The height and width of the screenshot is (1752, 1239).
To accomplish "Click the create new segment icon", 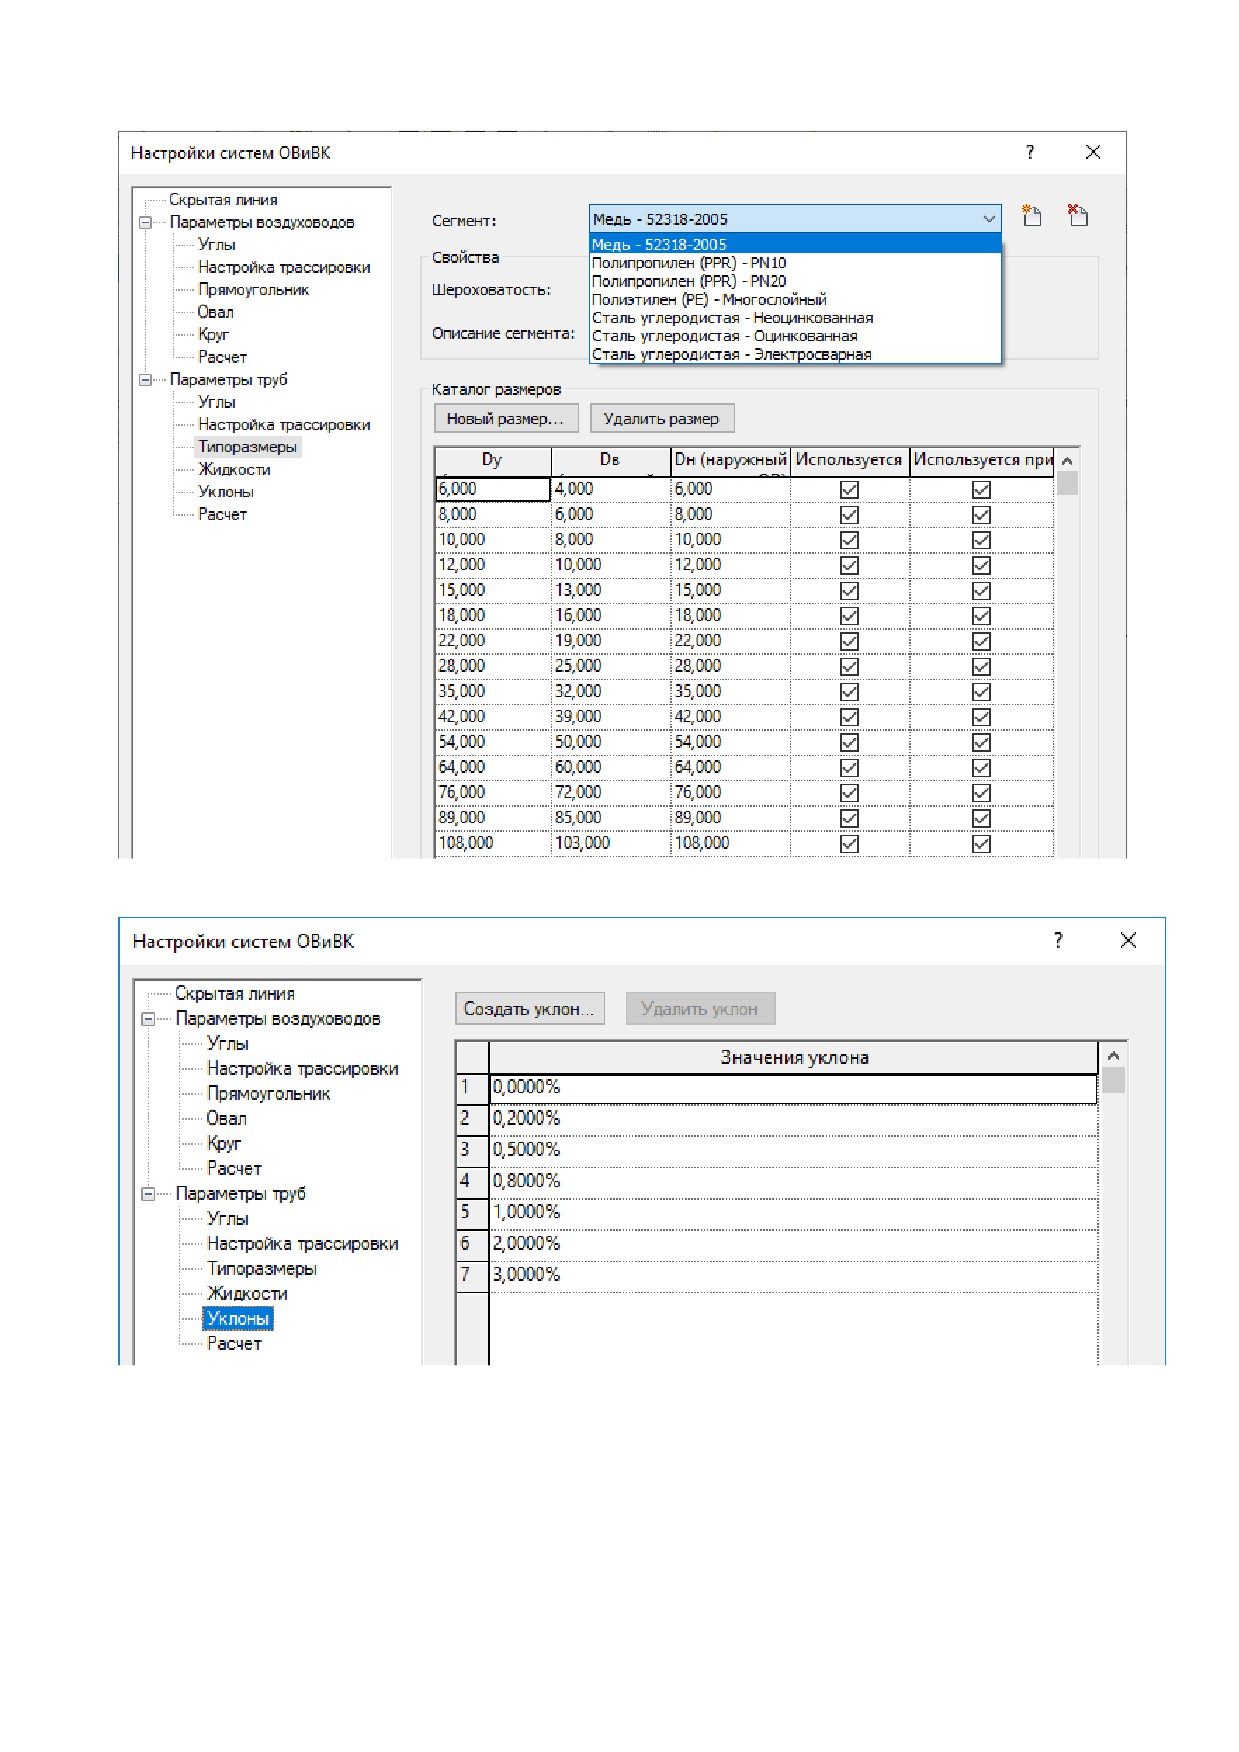I will (x=1031, y=215).
